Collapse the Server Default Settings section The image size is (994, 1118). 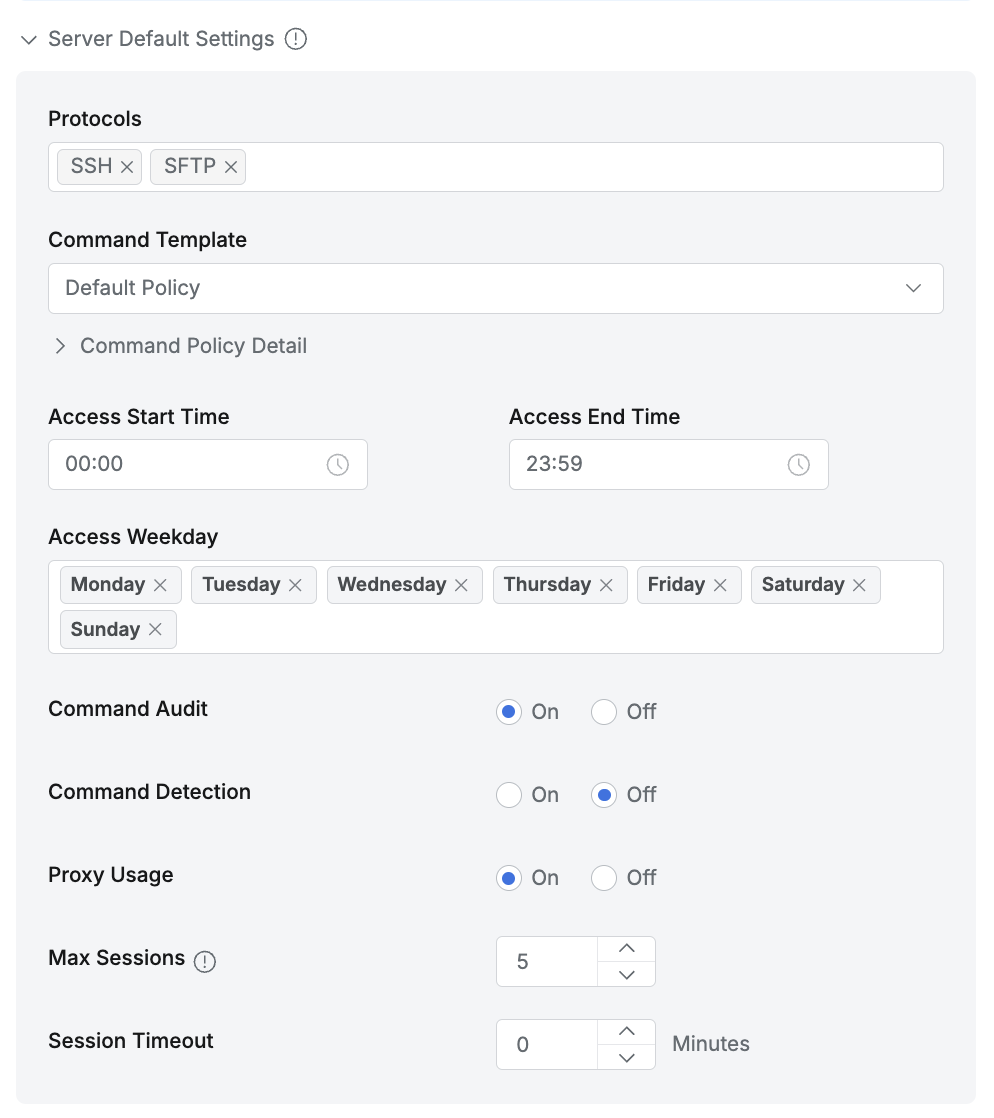(x=28, y=40)
